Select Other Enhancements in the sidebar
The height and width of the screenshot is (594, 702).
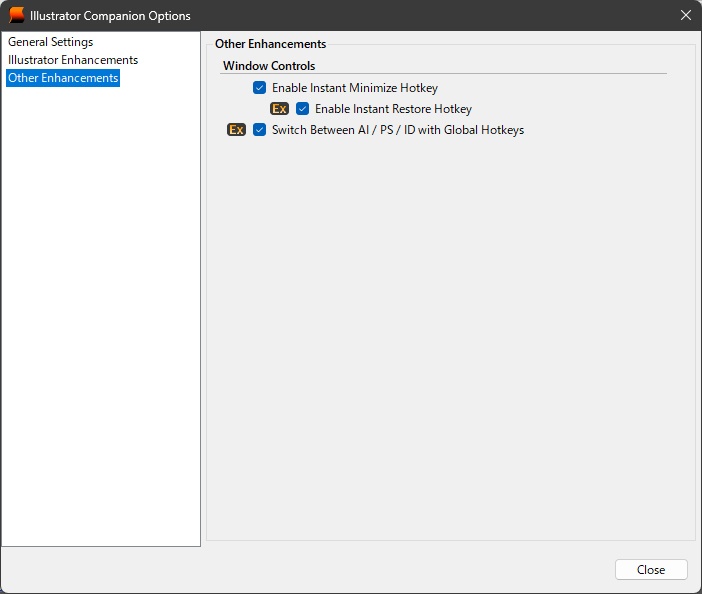pos(63,78)
